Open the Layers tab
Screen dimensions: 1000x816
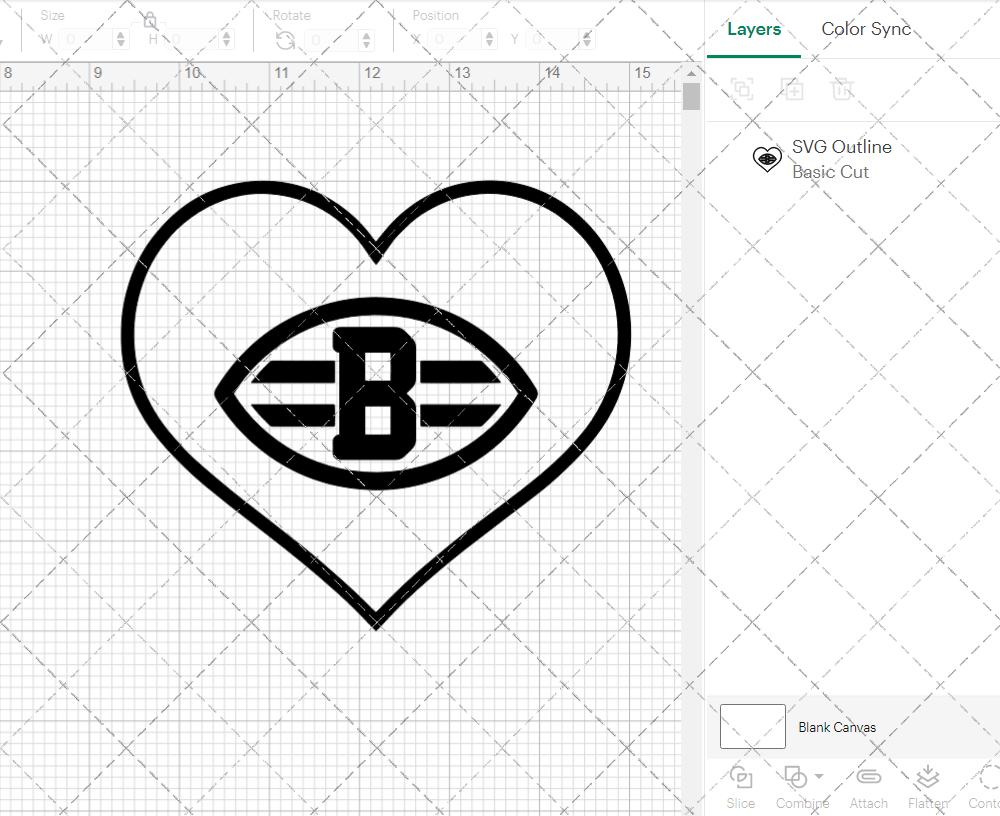tap(754, 29)
